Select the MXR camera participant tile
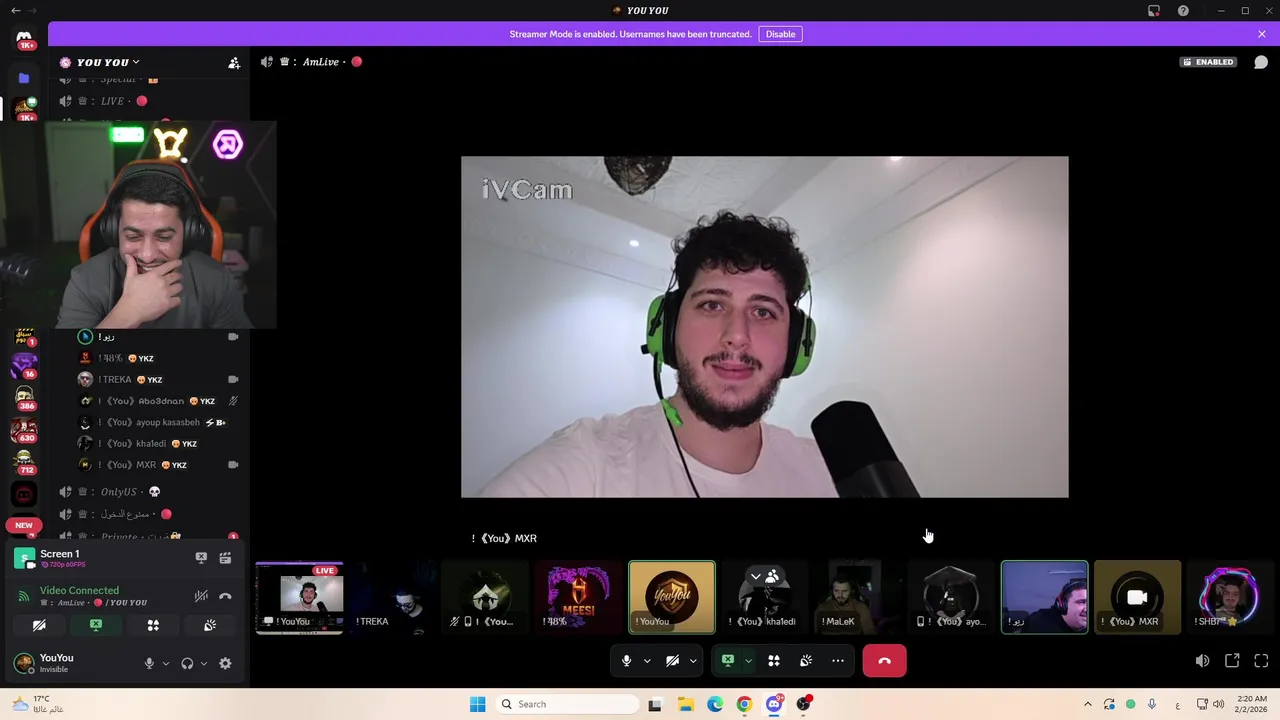 click(1137, 597)
